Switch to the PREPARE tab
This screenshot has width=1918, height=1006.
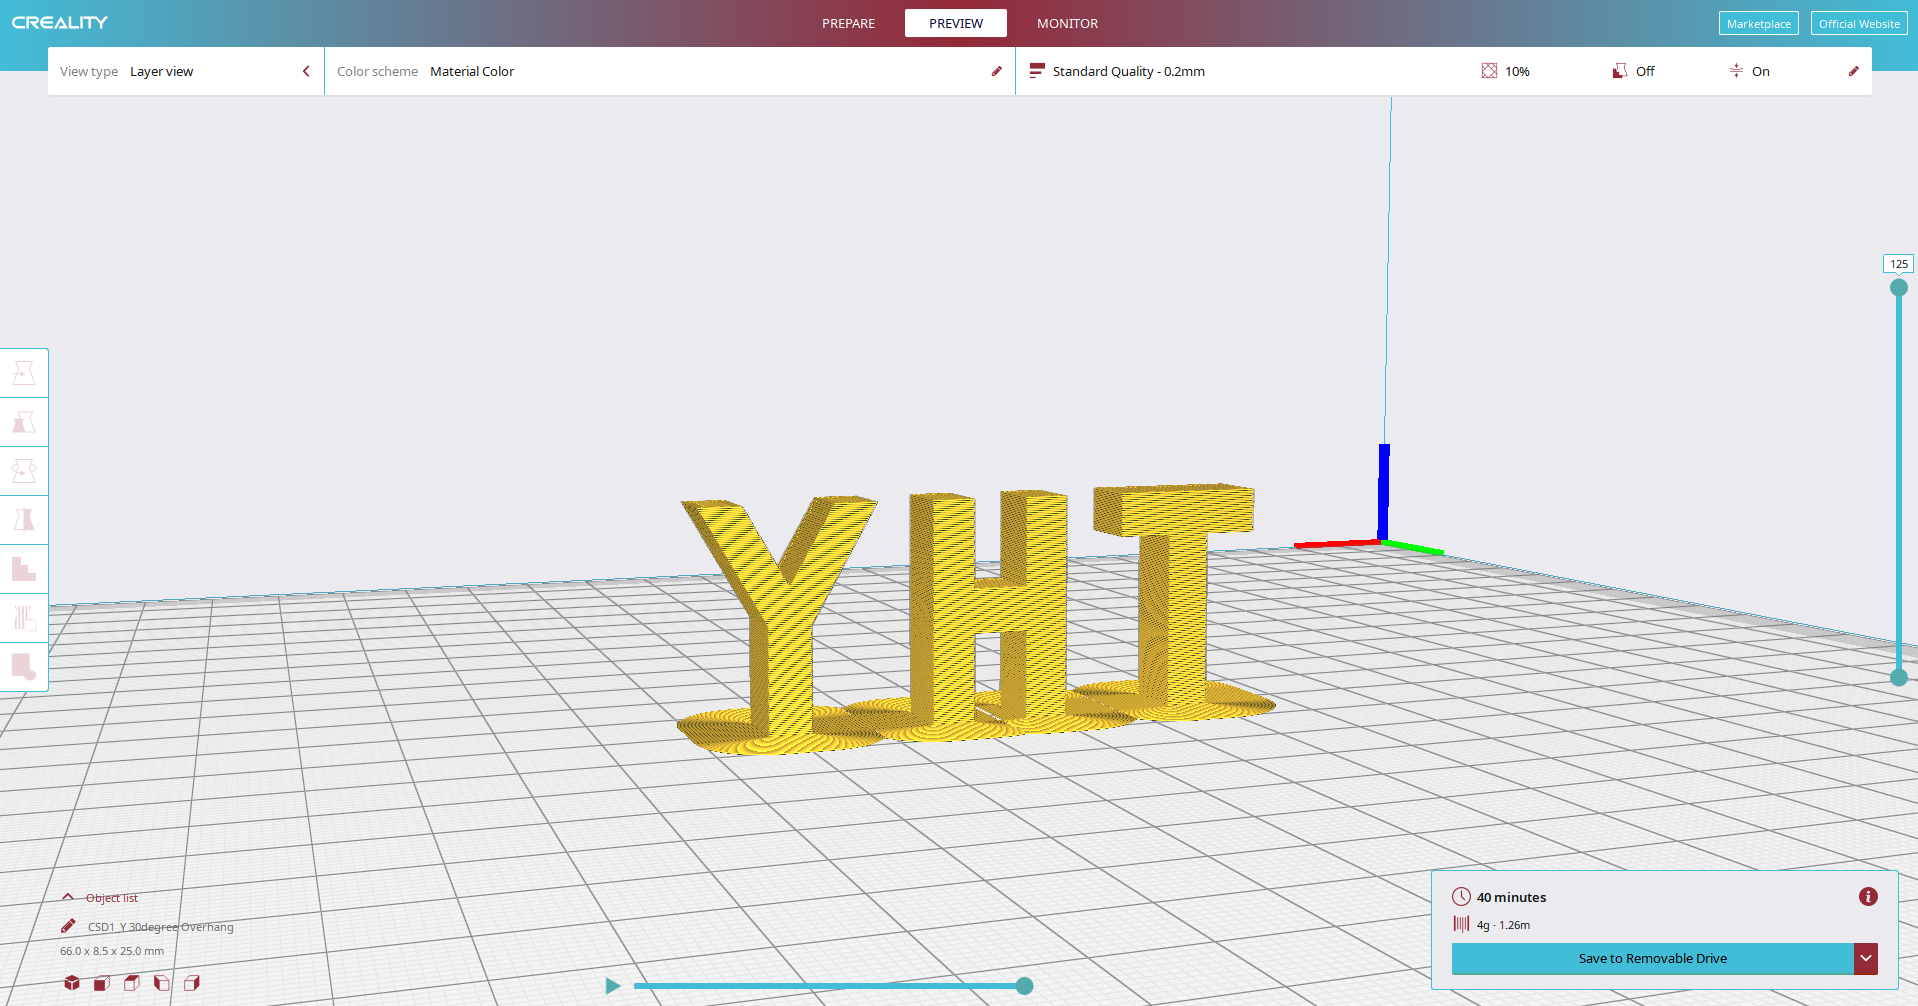click(x=848, y=23)
